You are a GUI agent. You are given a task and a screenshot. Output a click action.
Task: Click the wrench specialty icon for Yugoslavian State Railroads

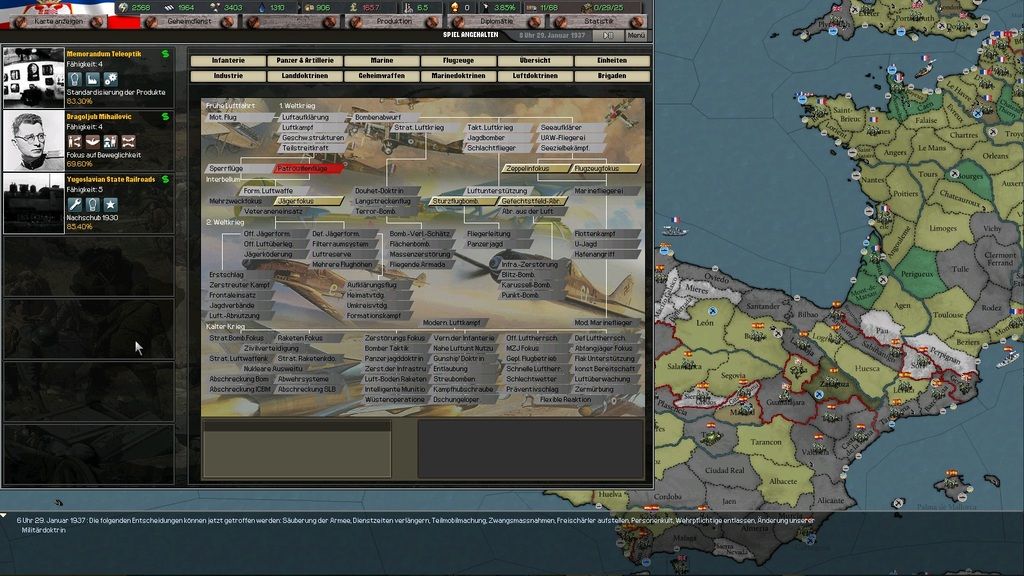75,204
